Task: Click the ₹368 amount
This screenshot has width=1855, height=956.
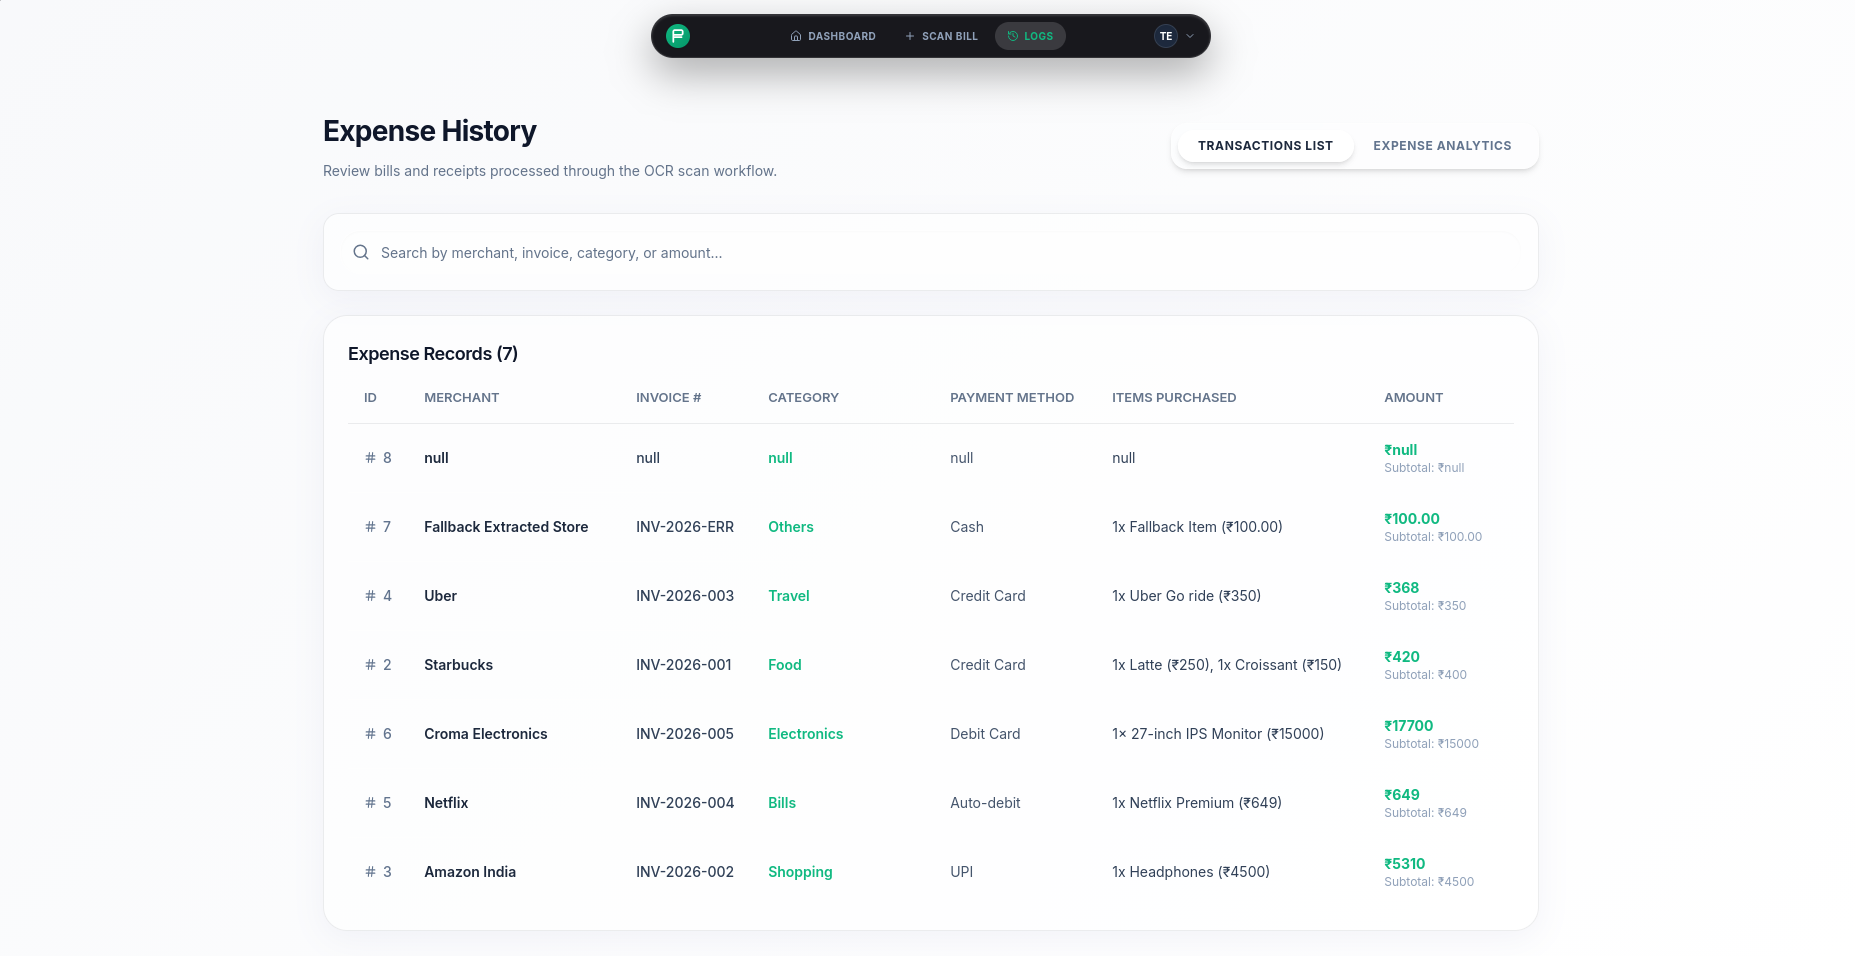Action: pyautogui.click(x=1402, y=588)
